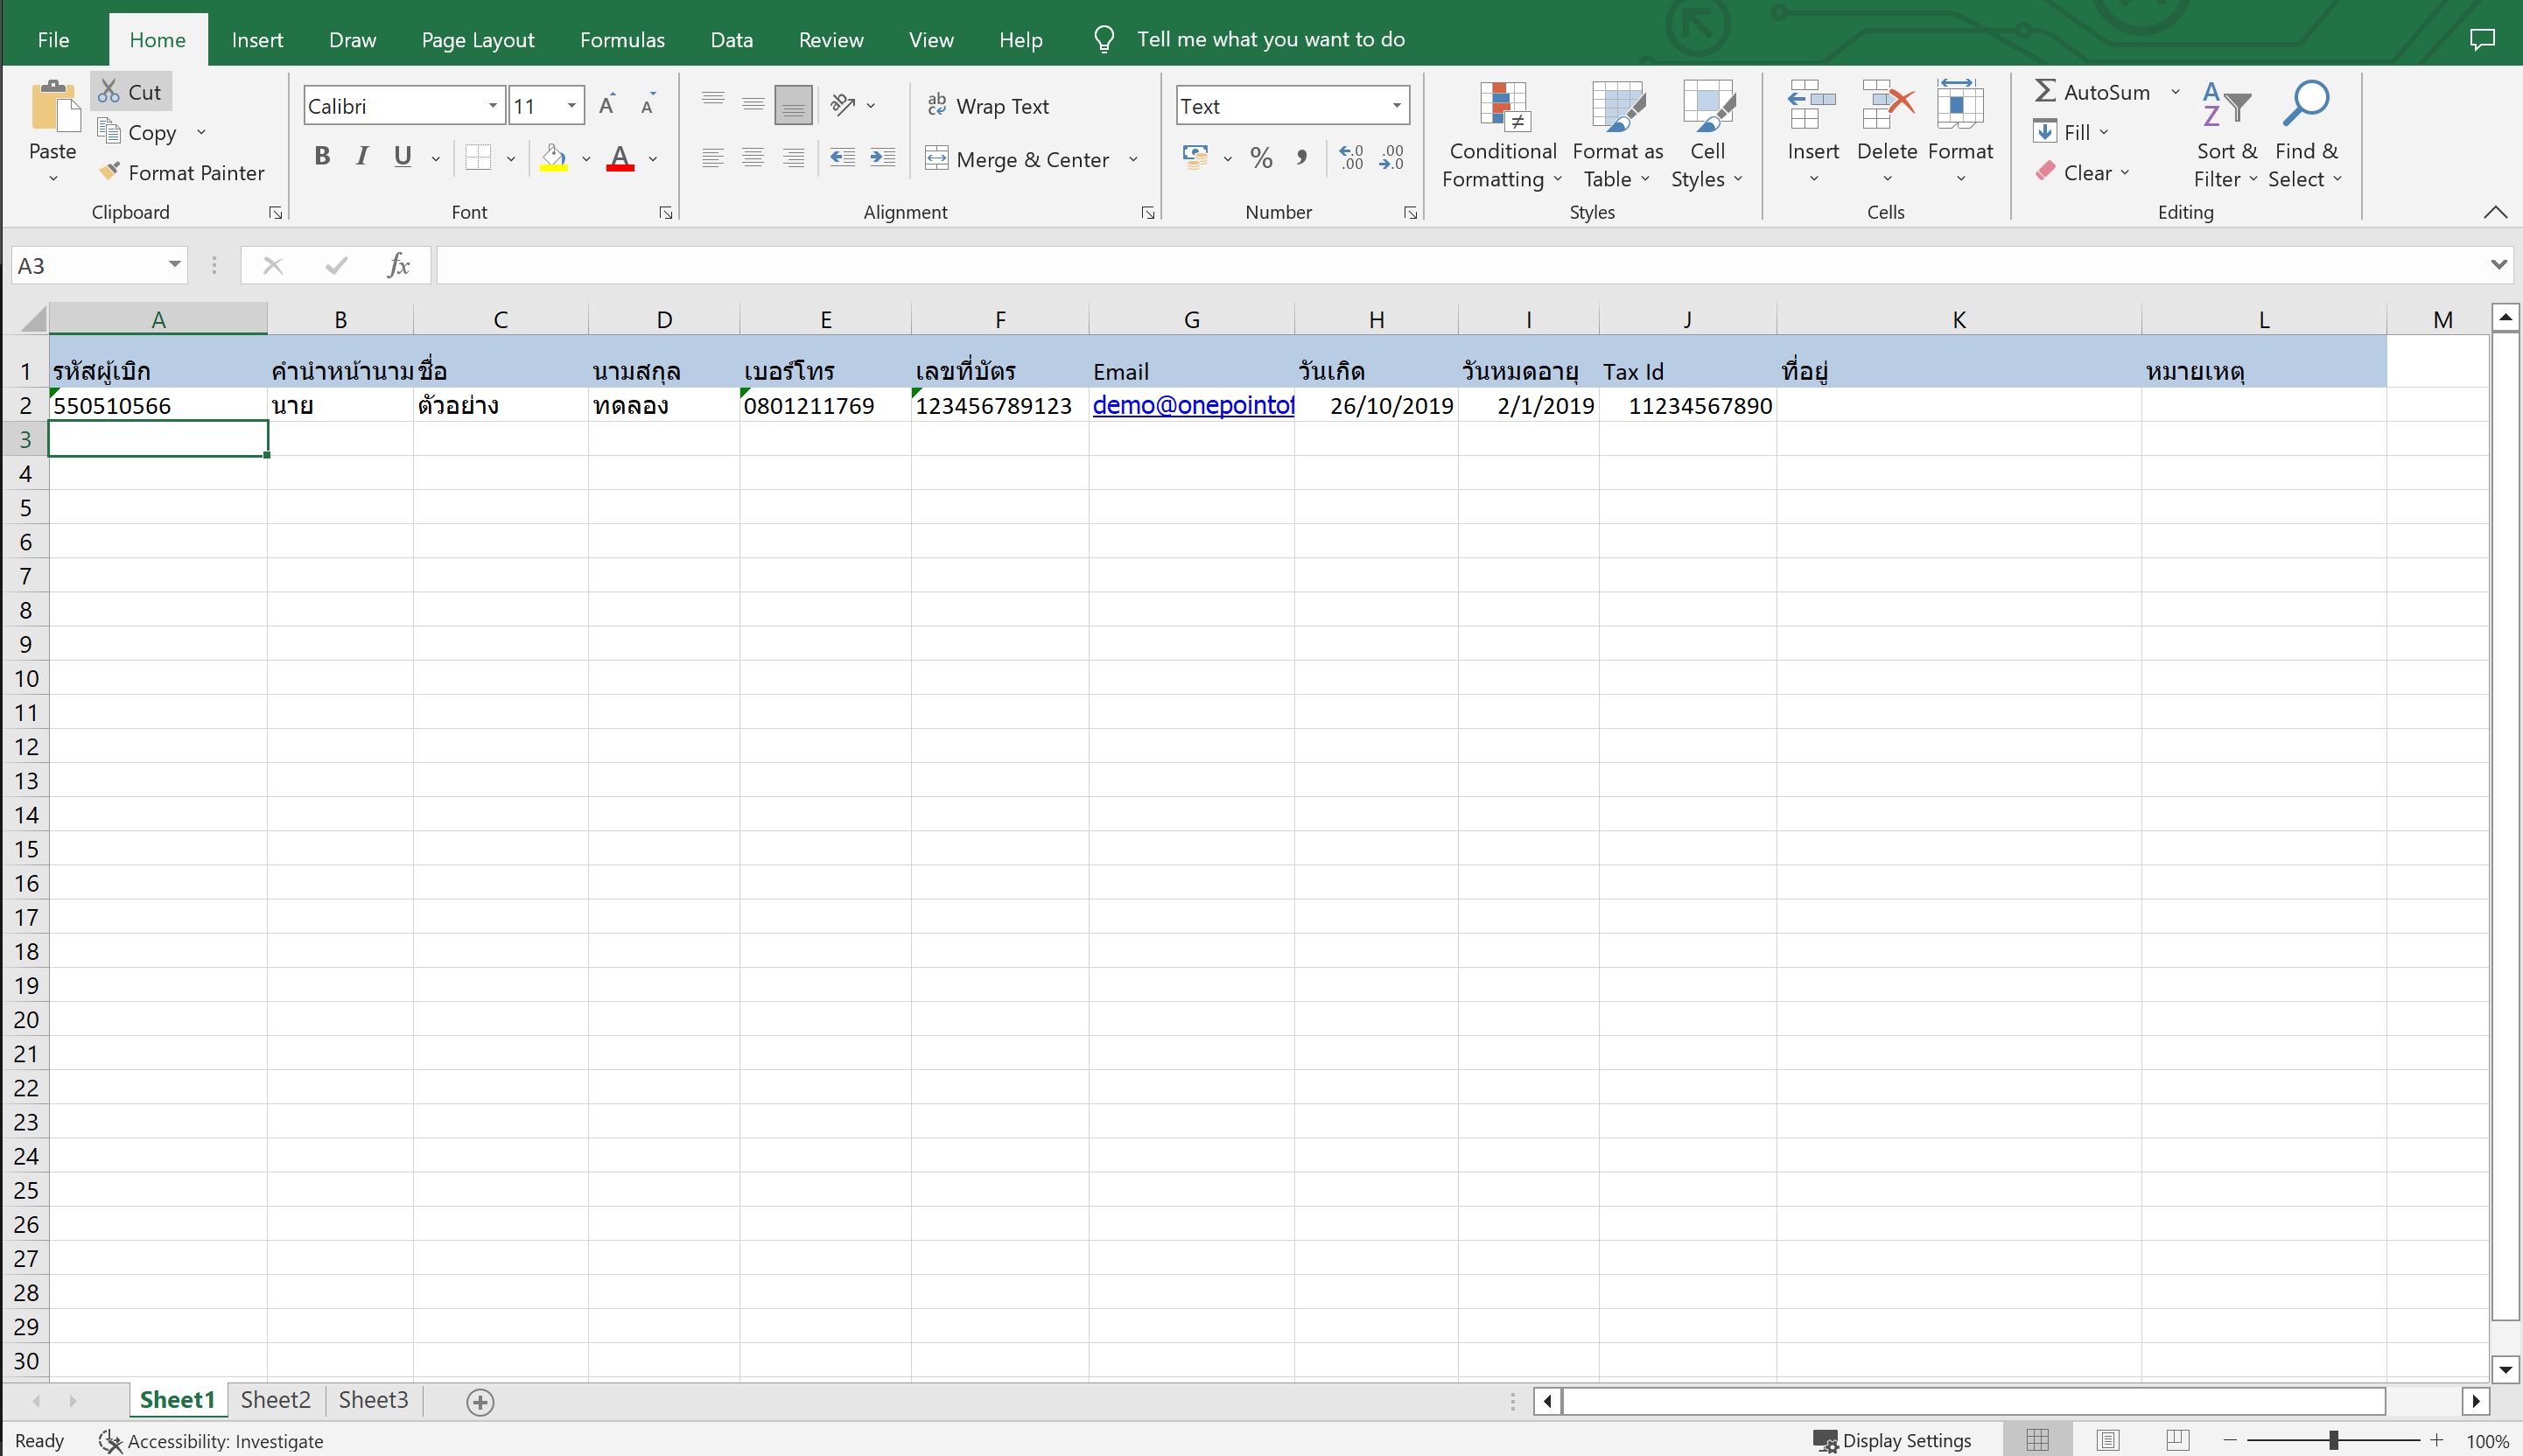Activate the Format Painter brush
Screen dimensions: 2523x1456
[181, 173]
